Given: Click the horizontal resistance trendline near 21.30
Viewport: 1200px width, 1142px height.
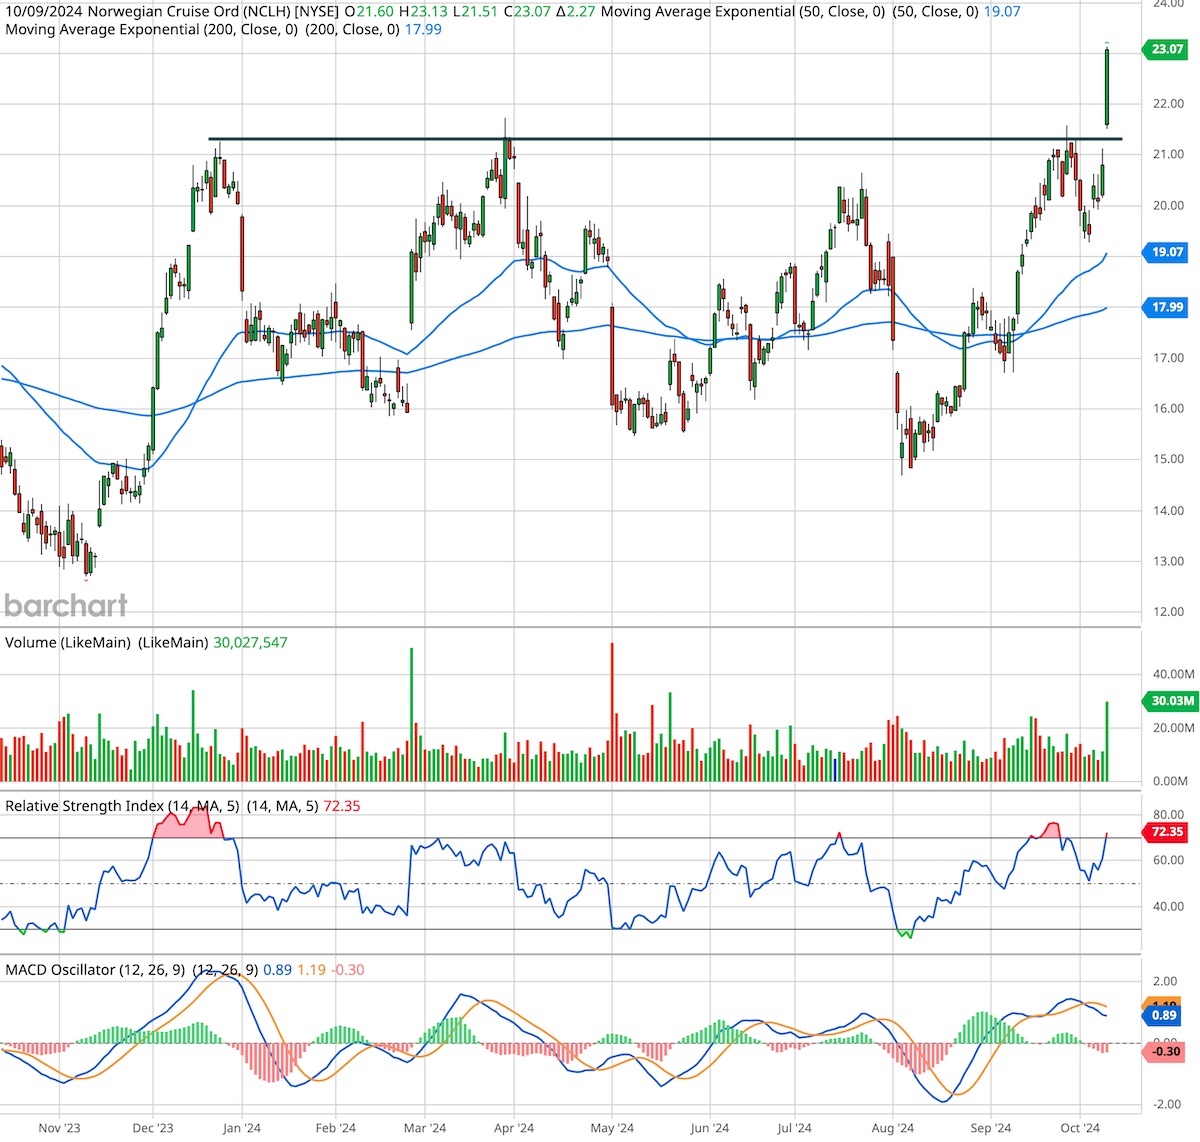Looking at the screenshot, I should [660, 139].
